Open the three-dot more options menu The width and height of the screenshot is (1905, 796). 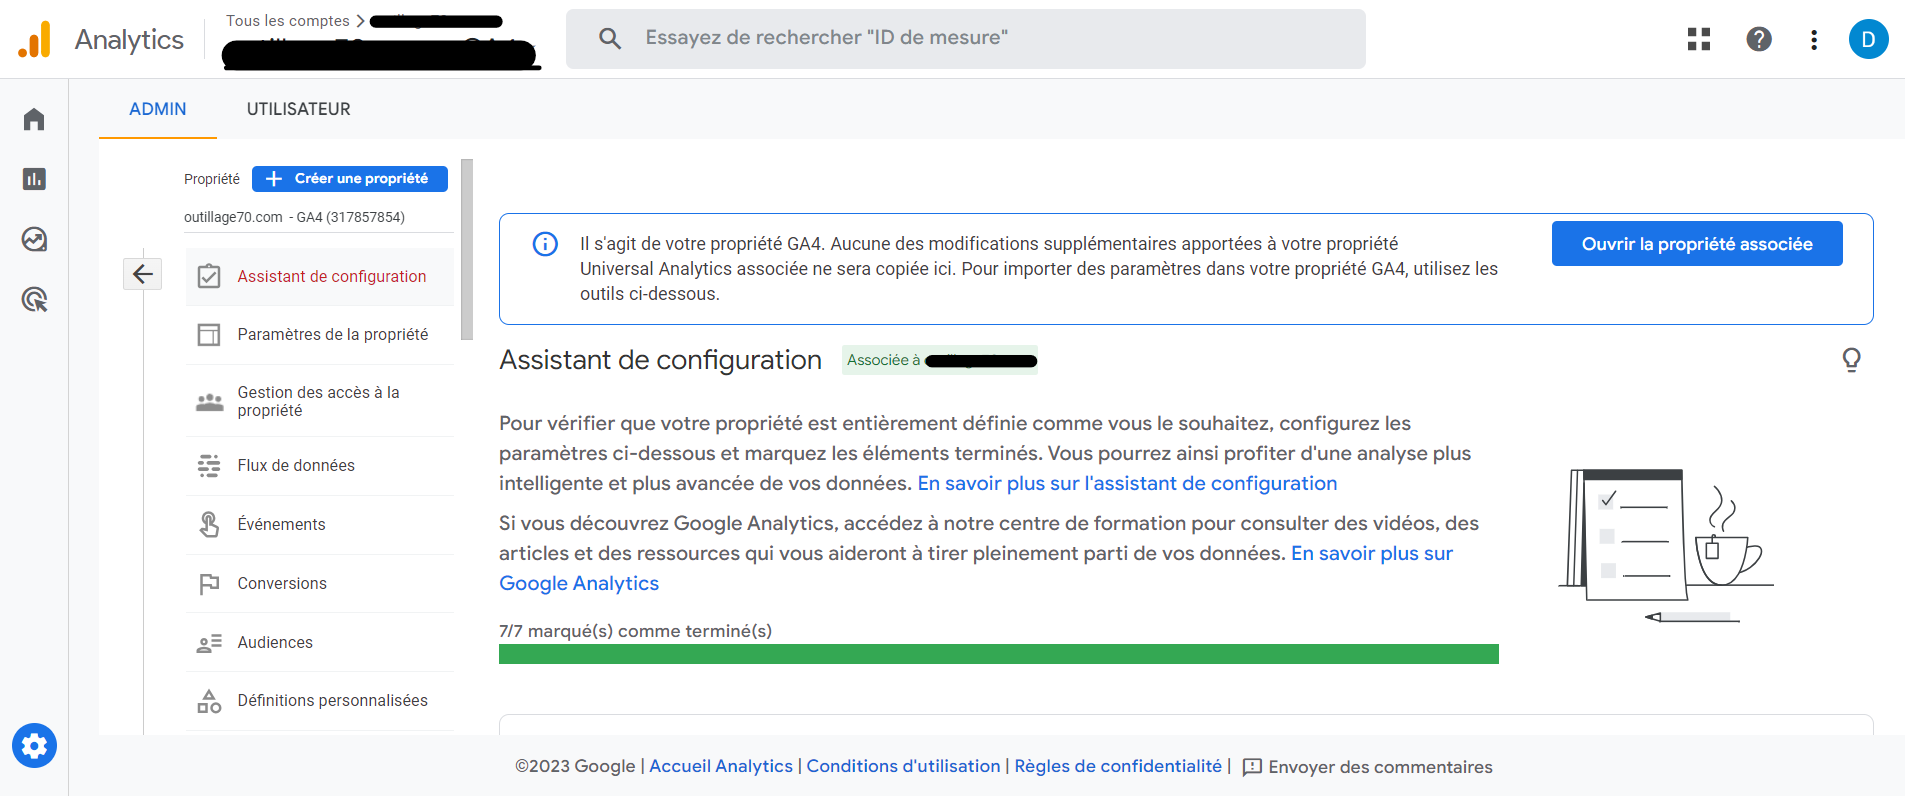click(x=1814, y=39)
